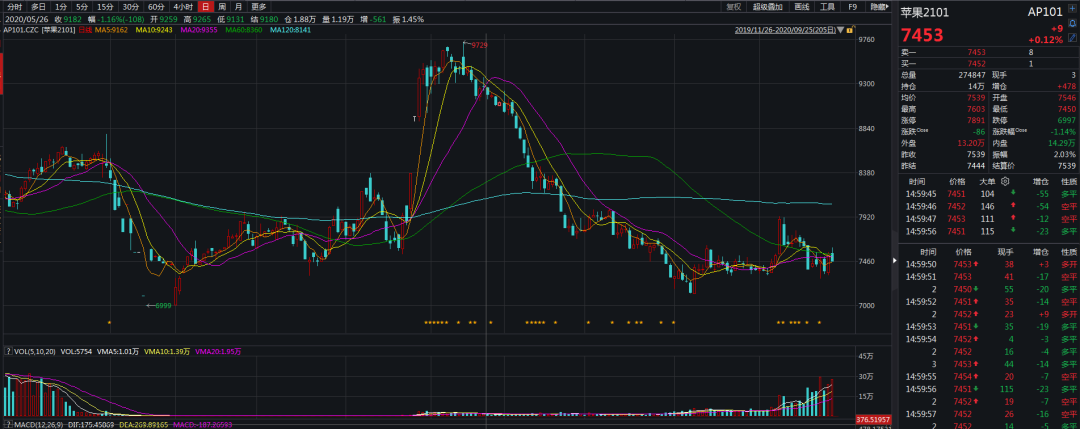Click AP101 contract code in quote header
Screen dimensions: 1080x429
pos(1045,12)
